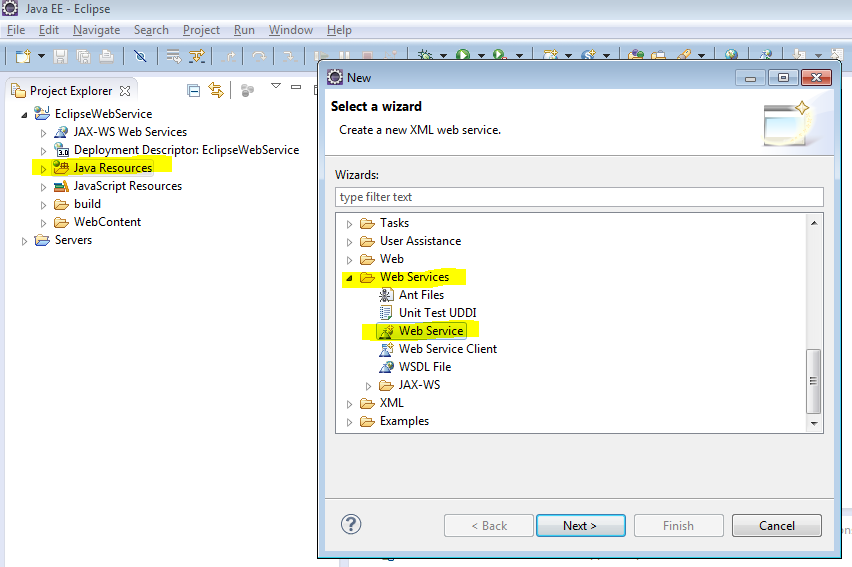852x567 pixels.
Task: Expand the Tasks wizard folder
Action: pyautogui.click(x=349, y=224)
